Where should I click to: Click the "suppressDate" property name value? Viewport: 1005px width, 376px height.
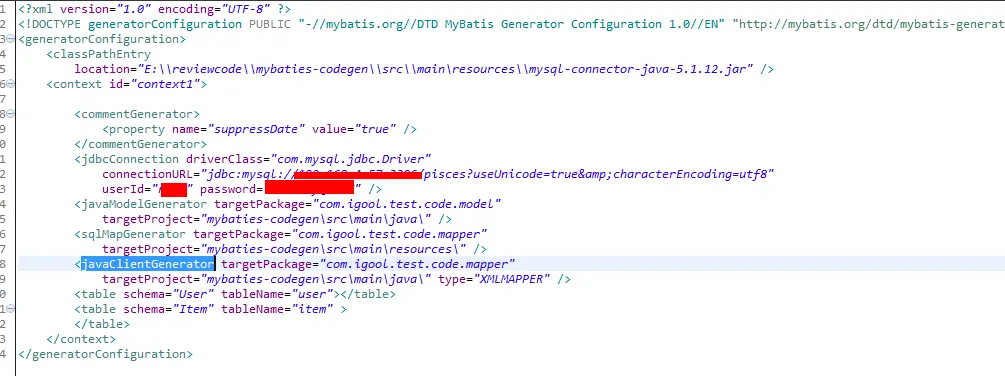tap(257, 129)
